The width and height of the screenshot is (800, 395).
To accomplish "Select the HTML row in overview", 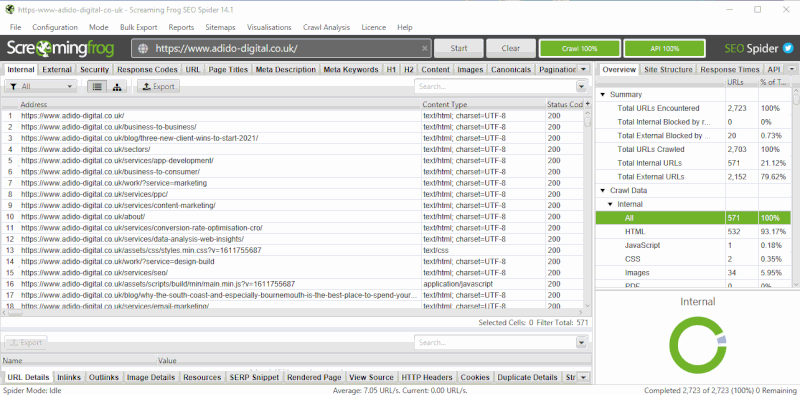I will pyautogui.click(x=693, y=232).
